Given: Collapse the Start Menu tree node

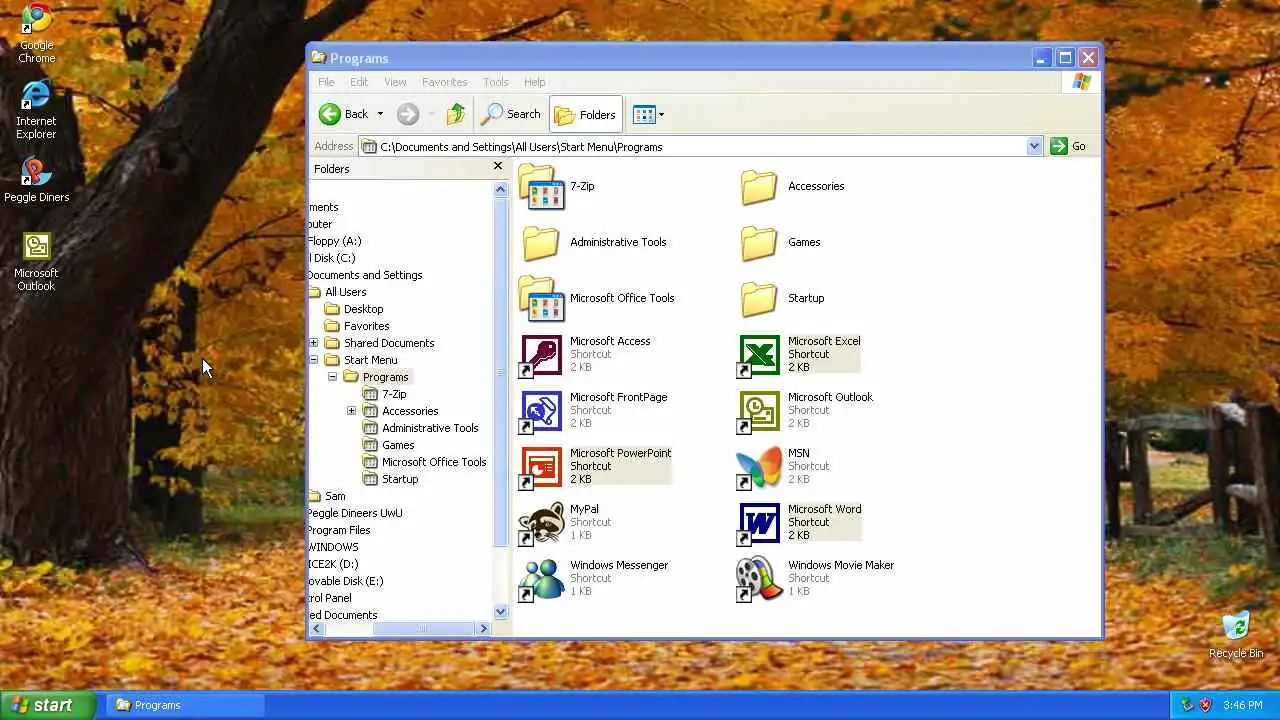Looking at the screenshot, I should pos(314,360).
